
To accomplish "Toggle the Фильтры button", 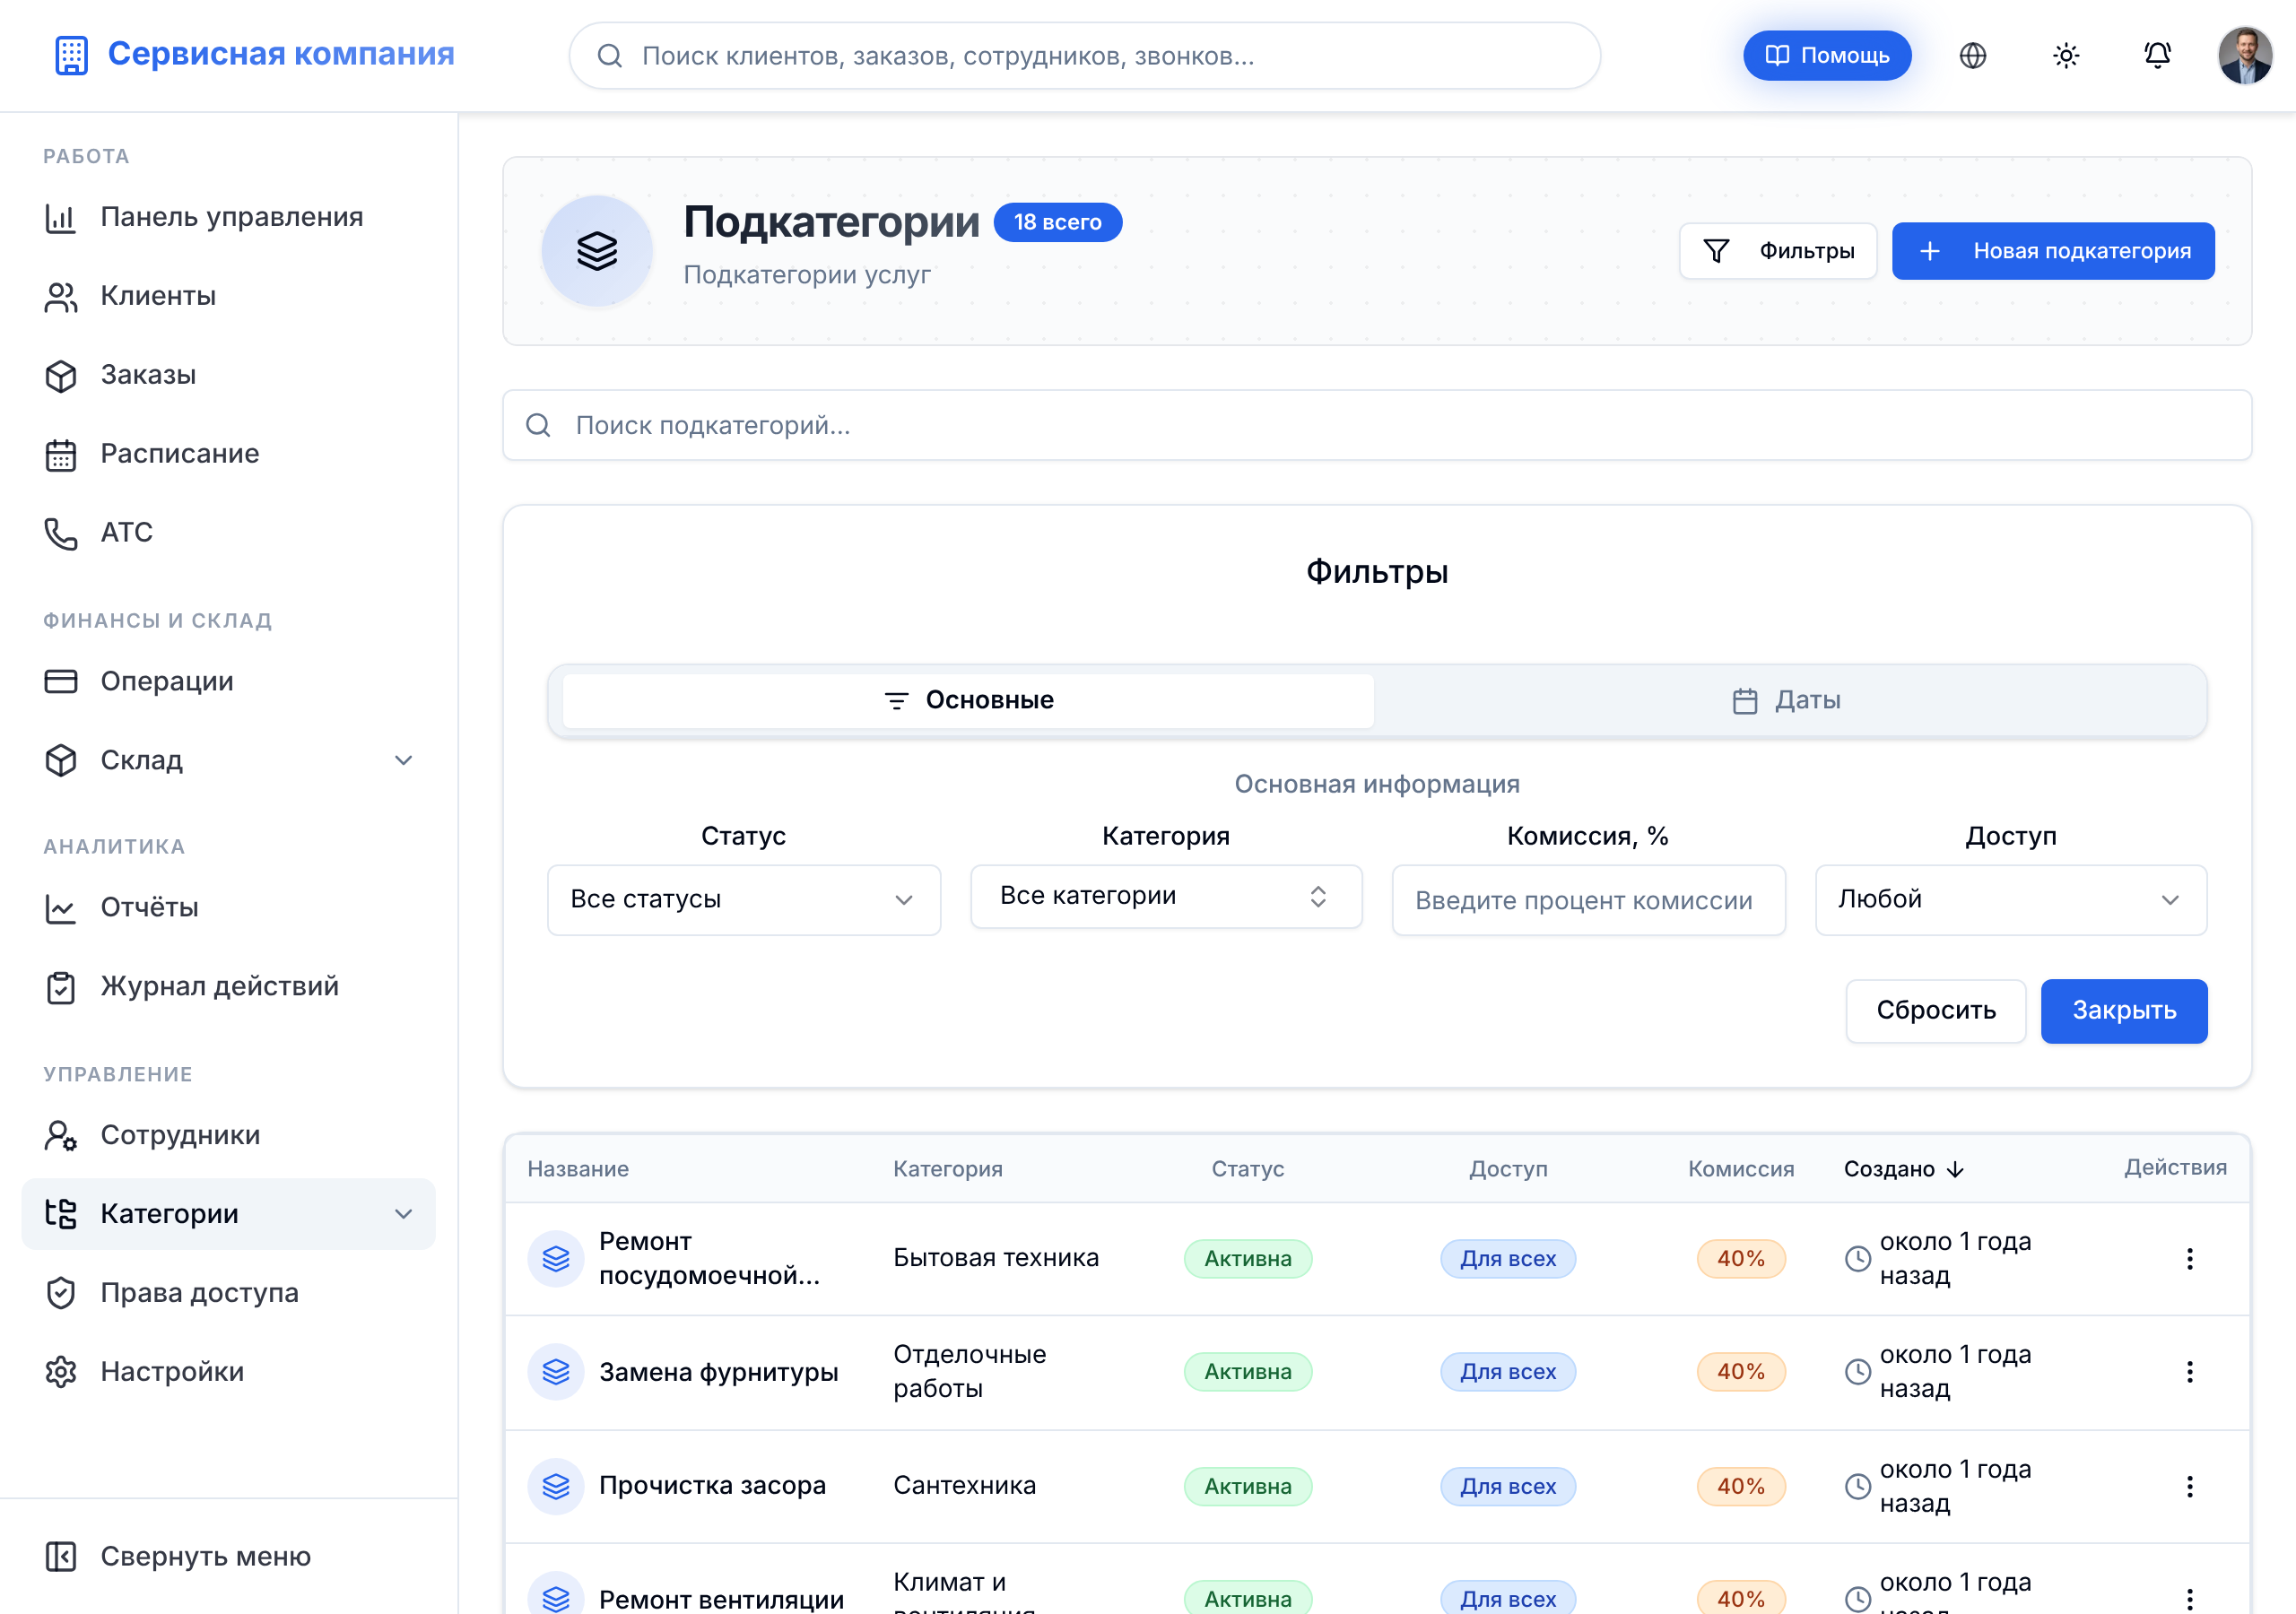I will pyautogui.click(x=1777, y=251).
